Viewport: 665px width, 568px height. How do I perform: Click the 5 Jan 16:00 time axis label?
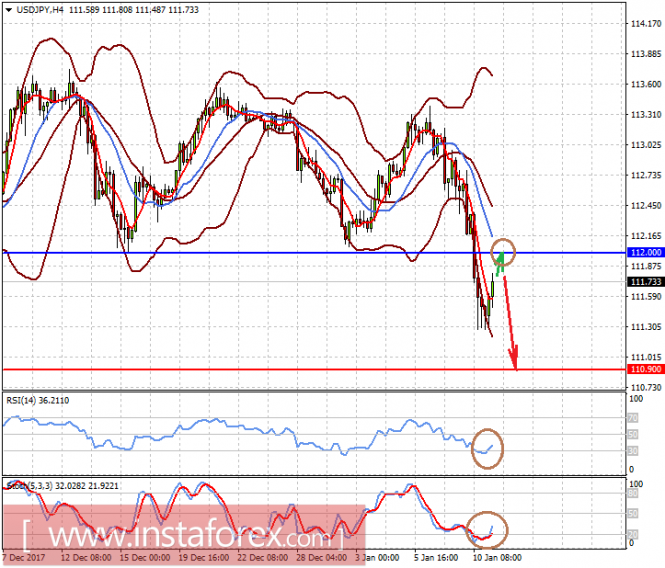(x=436, y=557)
